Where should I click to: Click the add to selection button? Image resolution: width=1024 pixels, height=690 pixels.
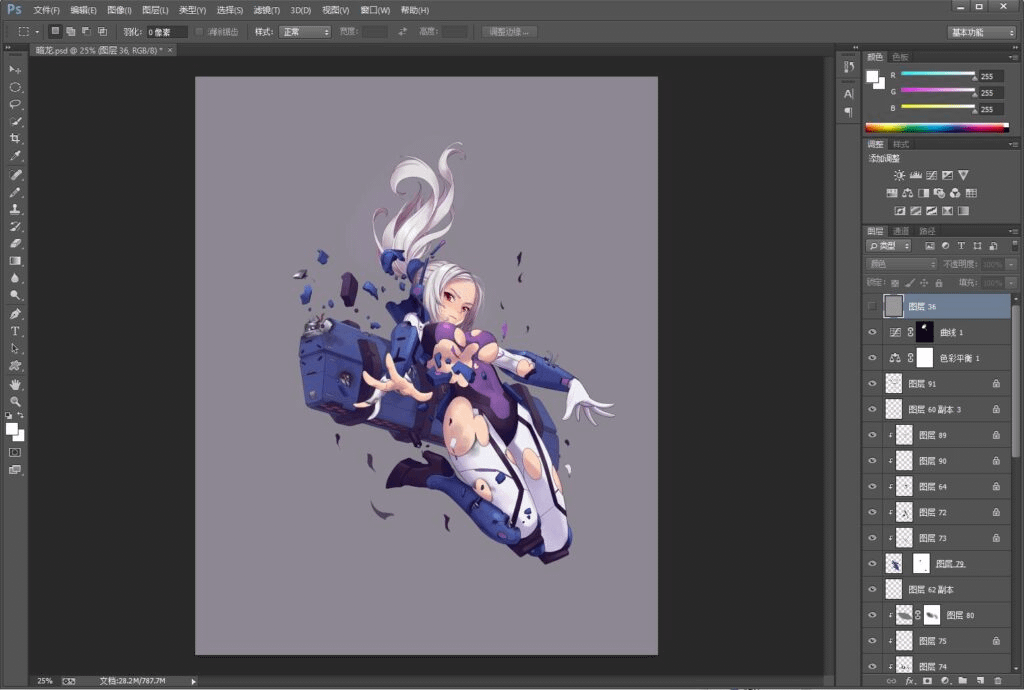tap(71, 31)
